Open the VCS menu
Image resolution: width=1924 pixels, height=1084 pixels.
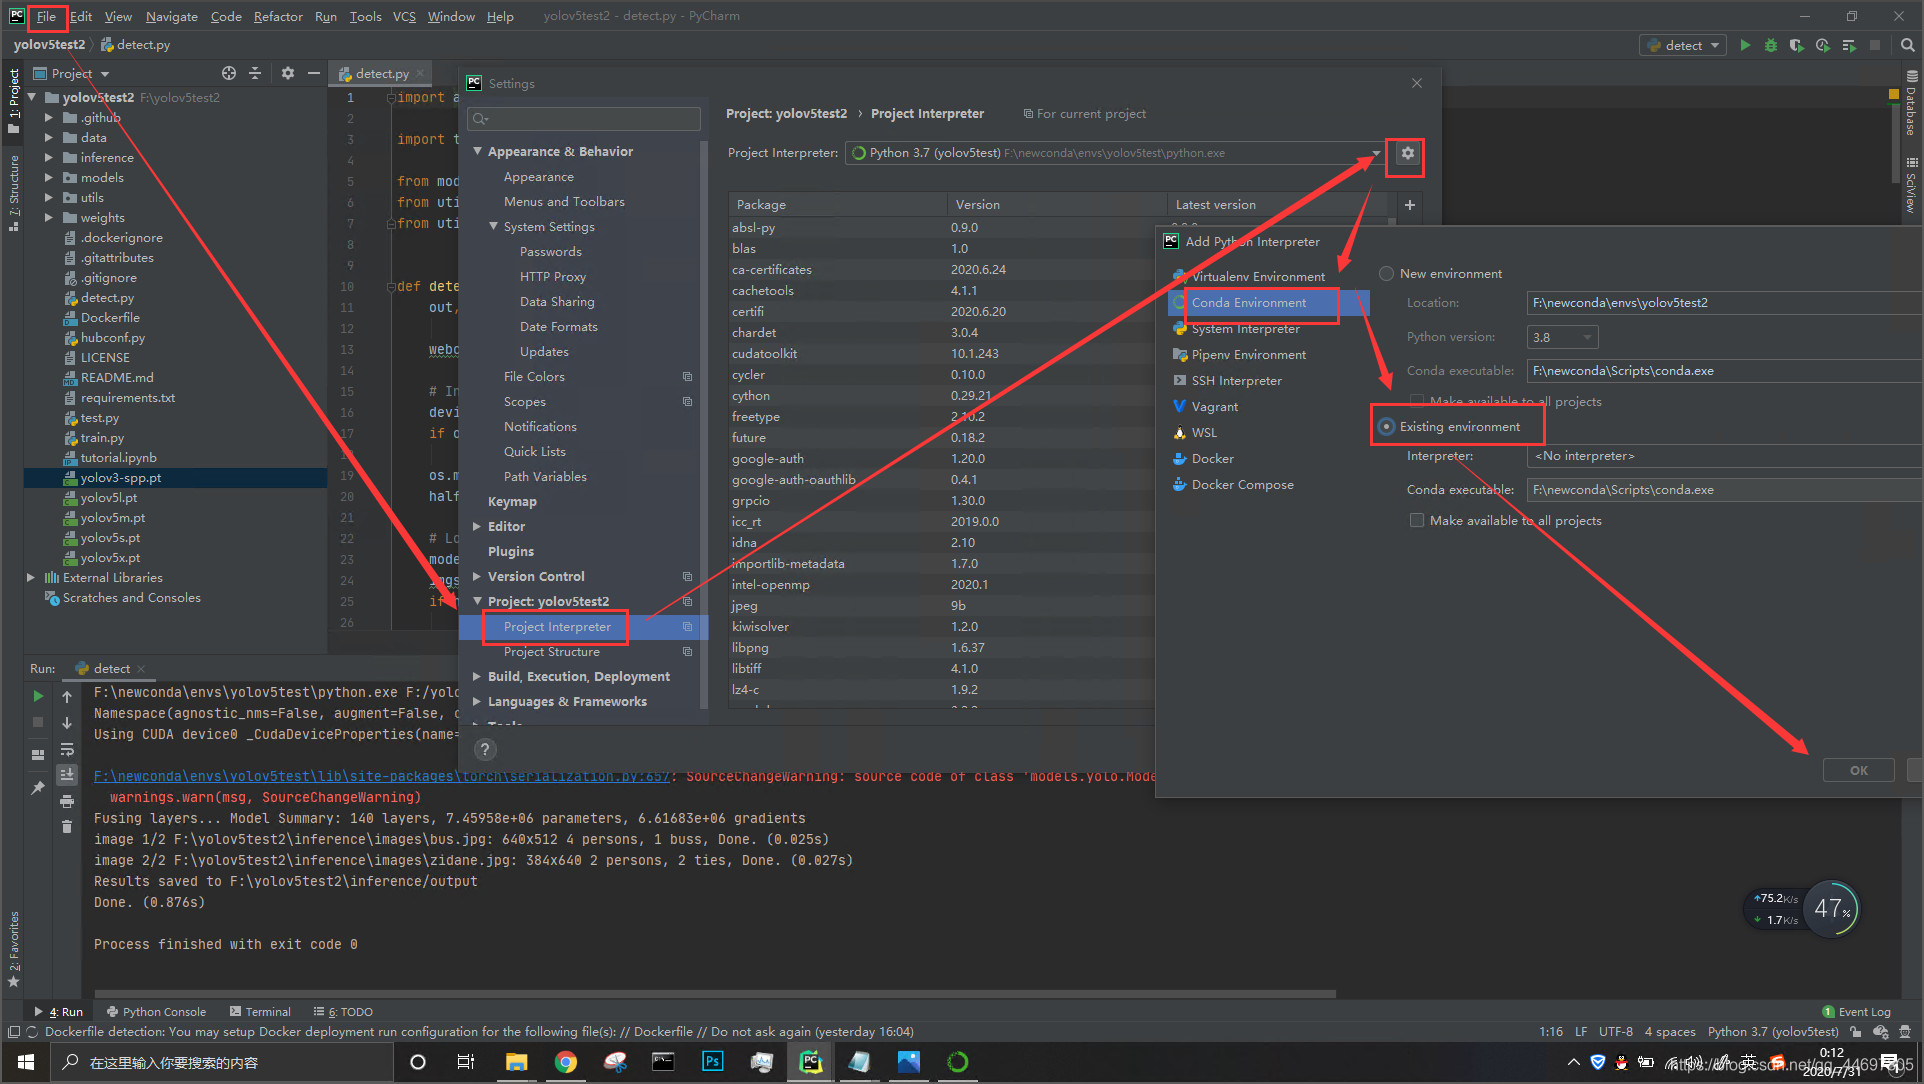pyautogui.click(x=404, y=16)
